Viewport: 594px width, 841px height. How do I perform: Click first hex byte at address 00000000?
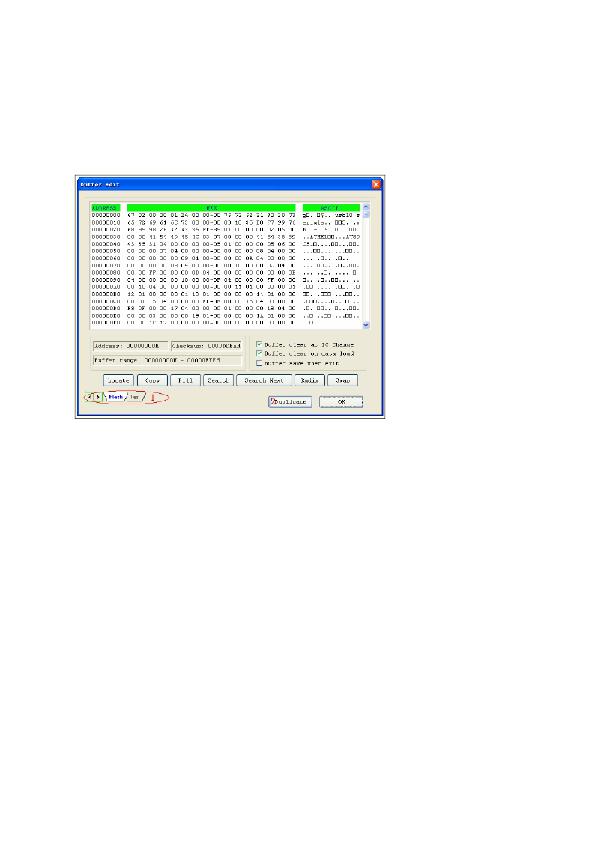point(130,215)
